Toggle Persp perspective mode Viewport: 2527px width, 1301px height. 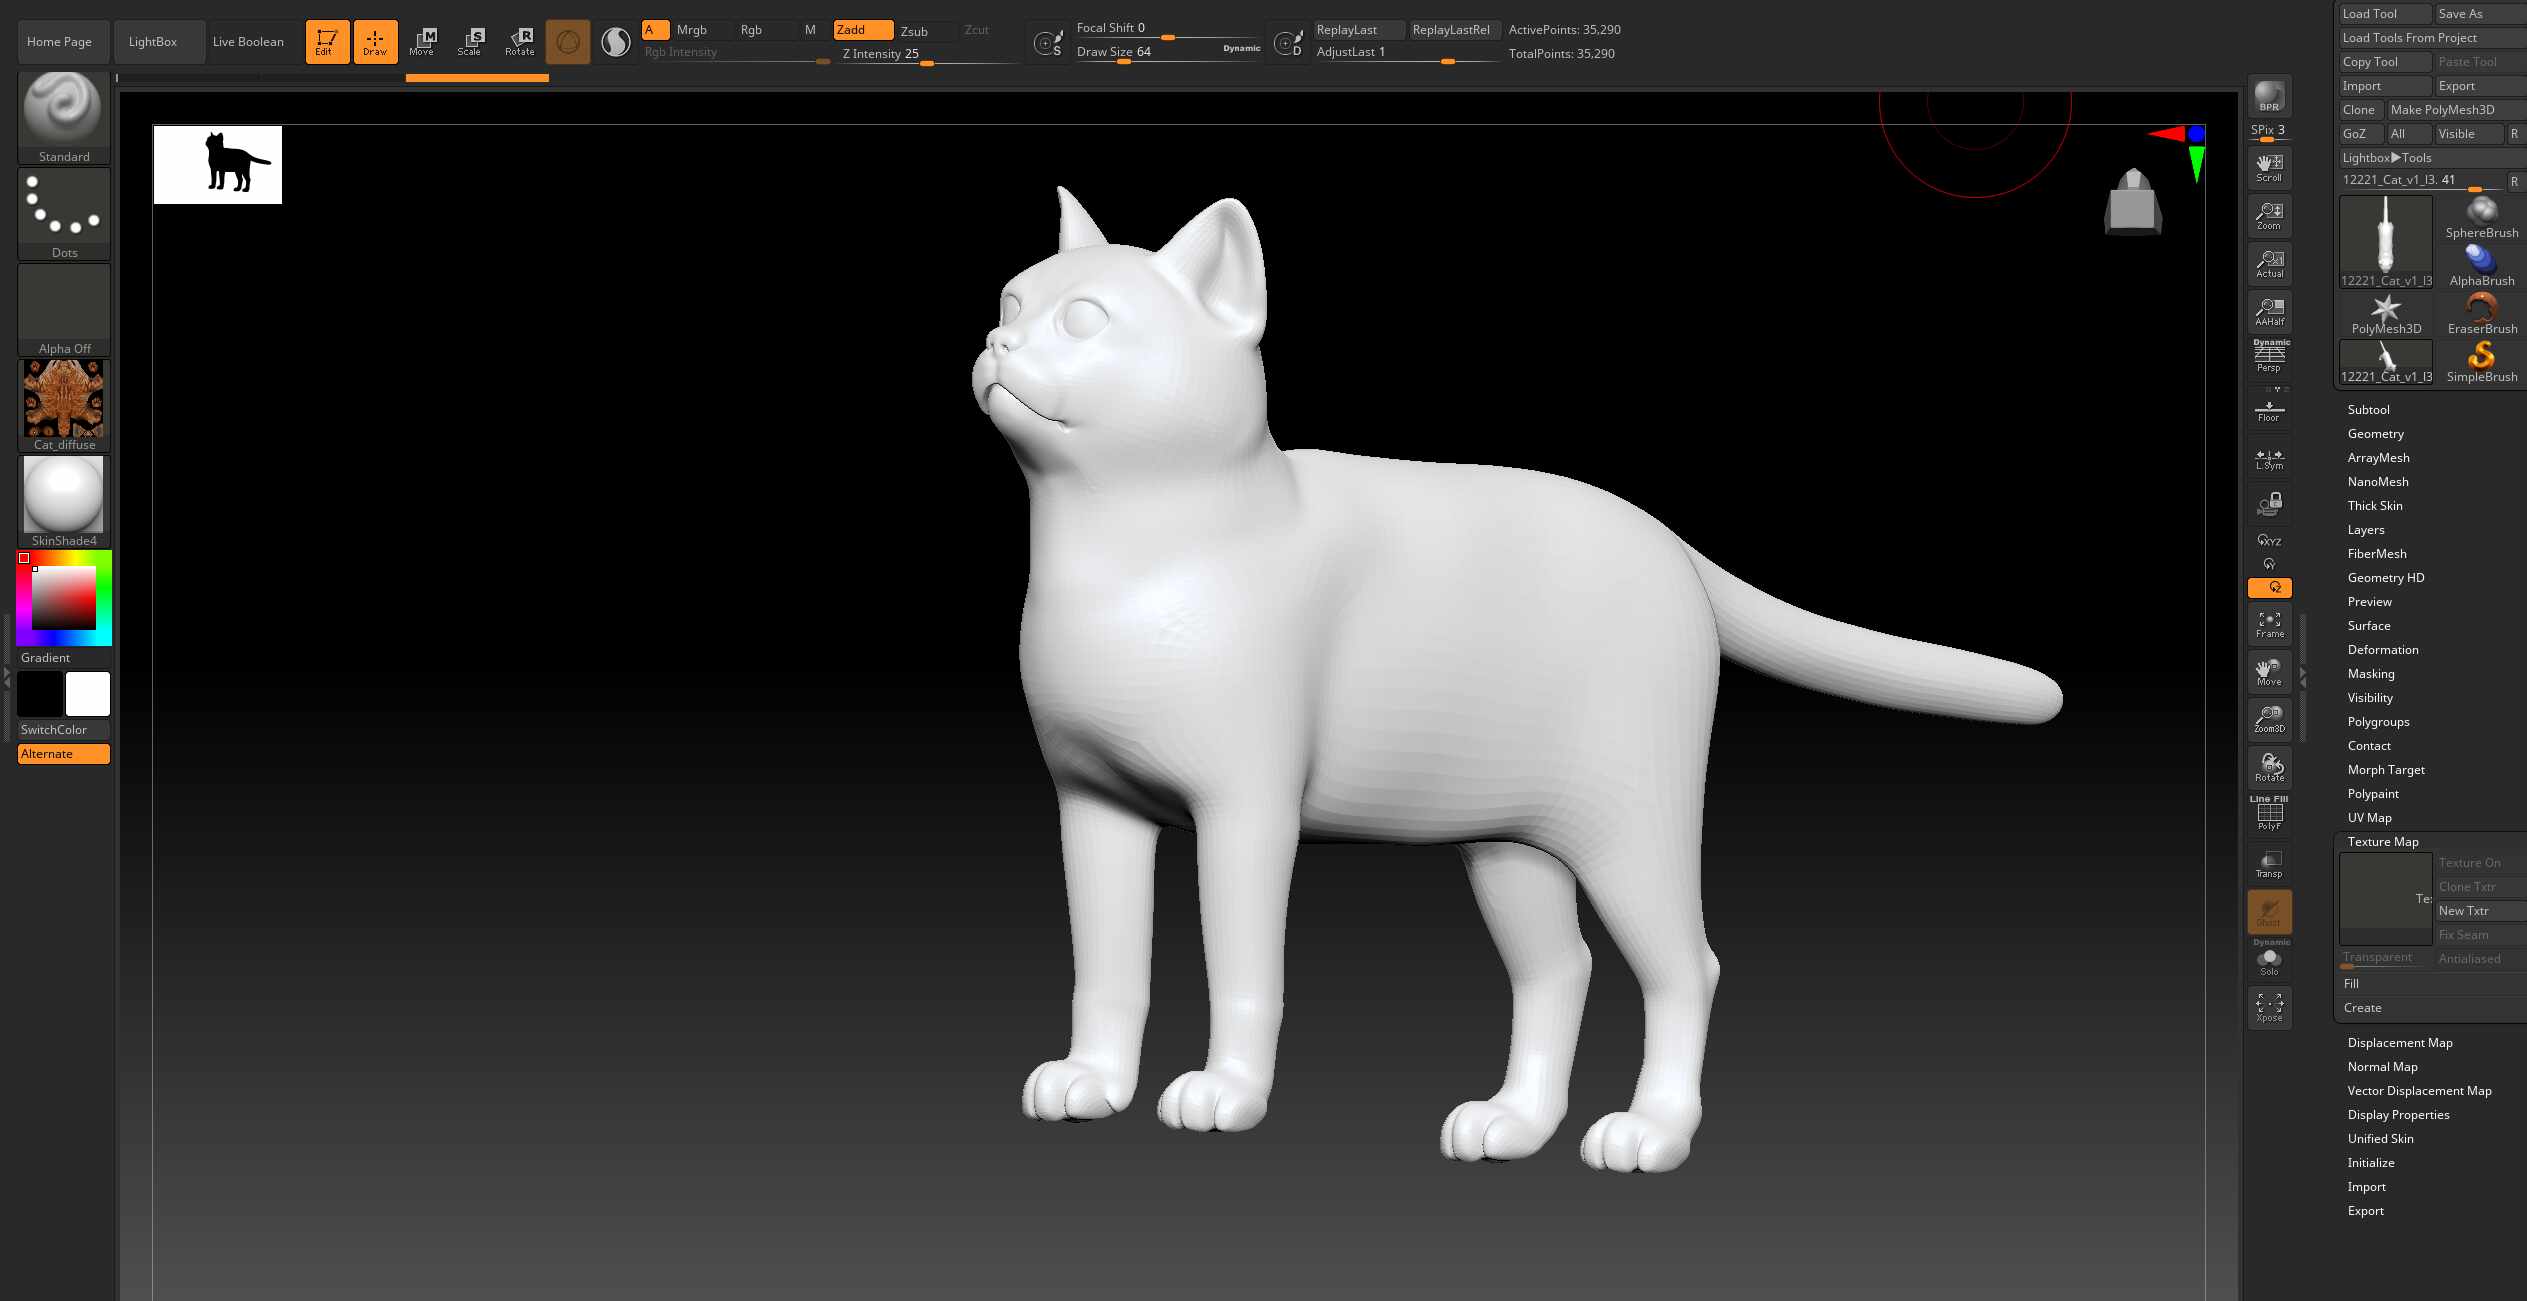pos(2269,357)
